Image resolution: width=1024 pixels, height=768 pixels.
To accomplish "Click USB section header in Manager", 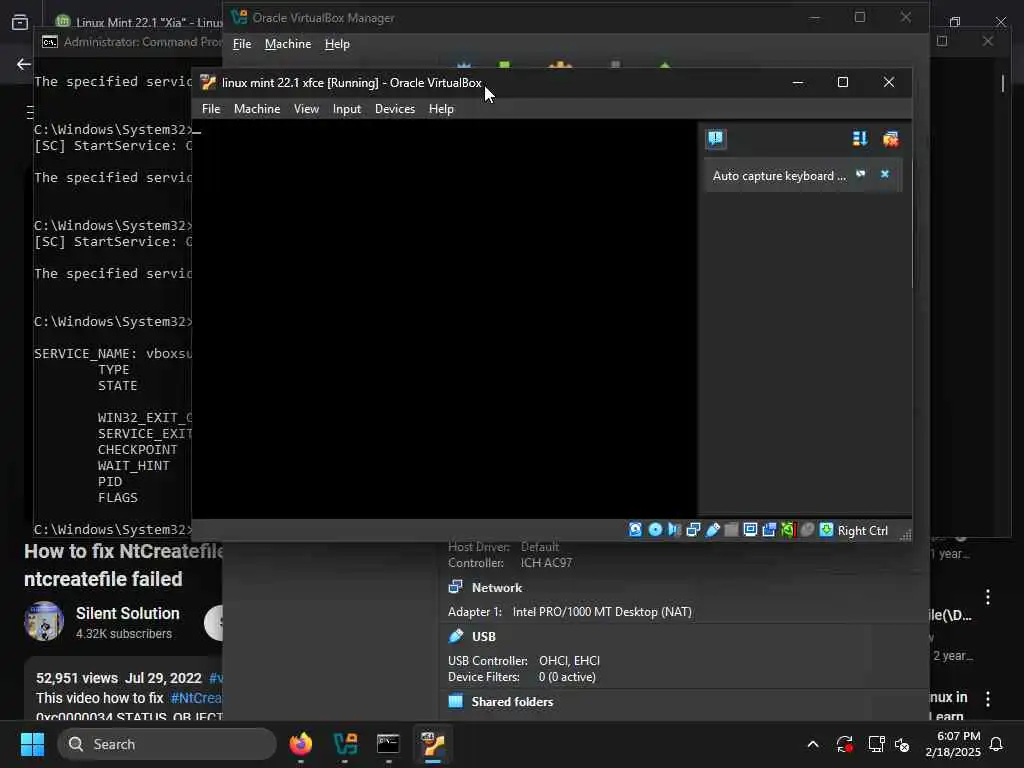I will click(483, 637).
